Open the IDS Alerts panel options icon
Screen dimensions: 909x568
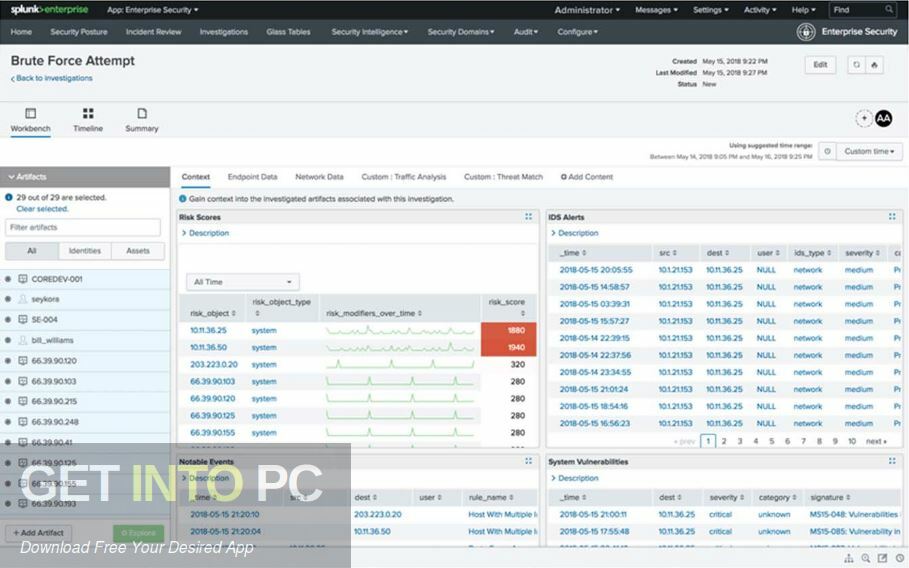892,217
